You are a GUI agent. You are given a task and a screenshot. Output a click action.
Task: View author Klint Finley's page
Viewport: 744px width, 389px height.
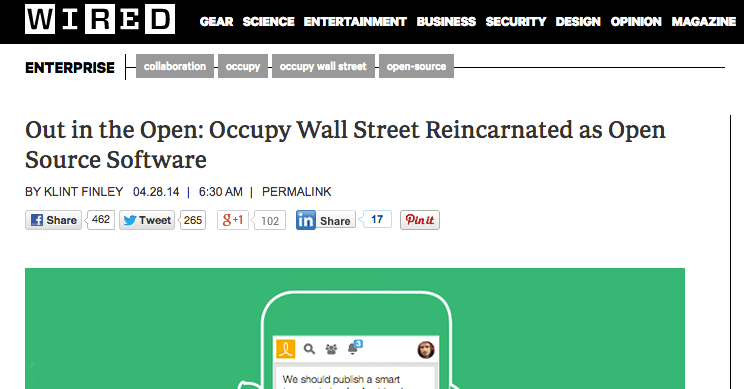[84, 192]
